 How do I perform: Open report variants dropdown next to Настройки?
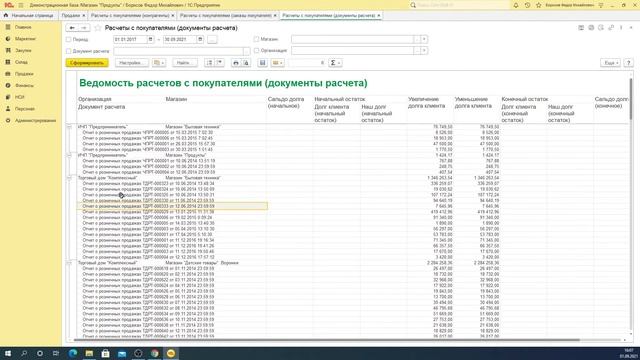tap(159, 63)
